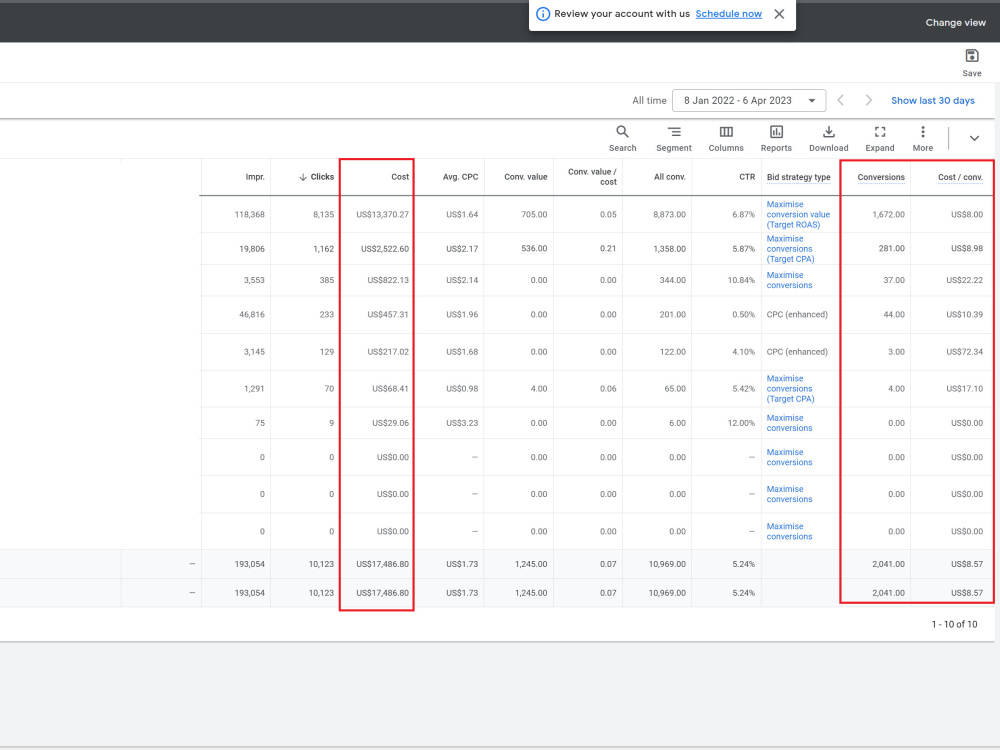Click the info icon in notification
1000x750 pixels.
pos(543,14)
